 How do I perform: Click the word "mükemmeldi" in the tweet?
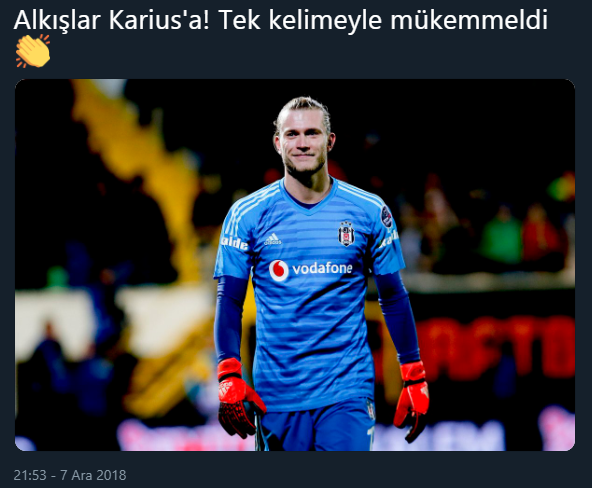click(x=469, y=20)
